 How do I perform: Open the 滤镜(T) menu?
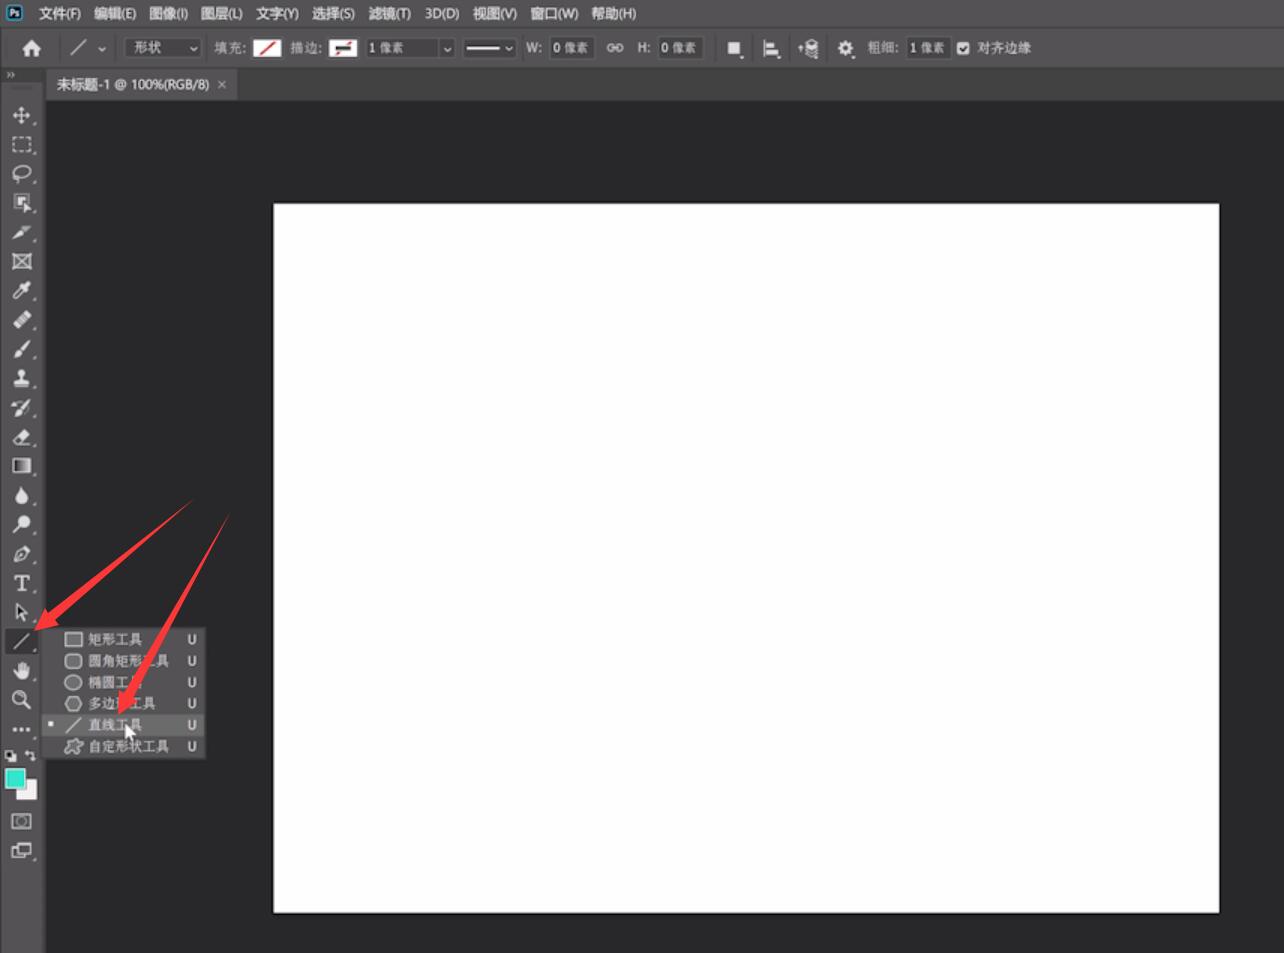coord(389,13)
